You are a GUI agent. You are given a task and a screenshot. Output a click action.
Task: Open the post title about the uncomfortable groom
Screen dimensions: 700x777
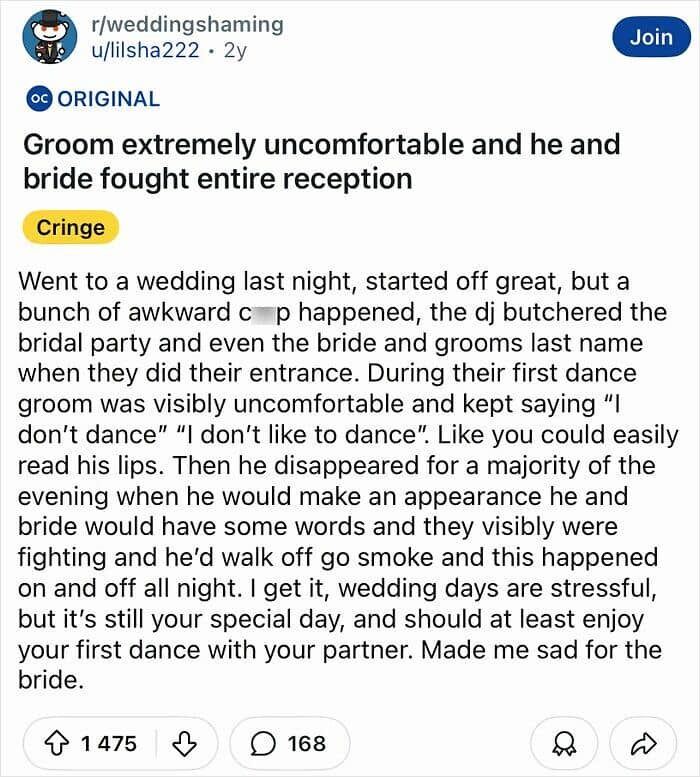(x=321, y=161)
